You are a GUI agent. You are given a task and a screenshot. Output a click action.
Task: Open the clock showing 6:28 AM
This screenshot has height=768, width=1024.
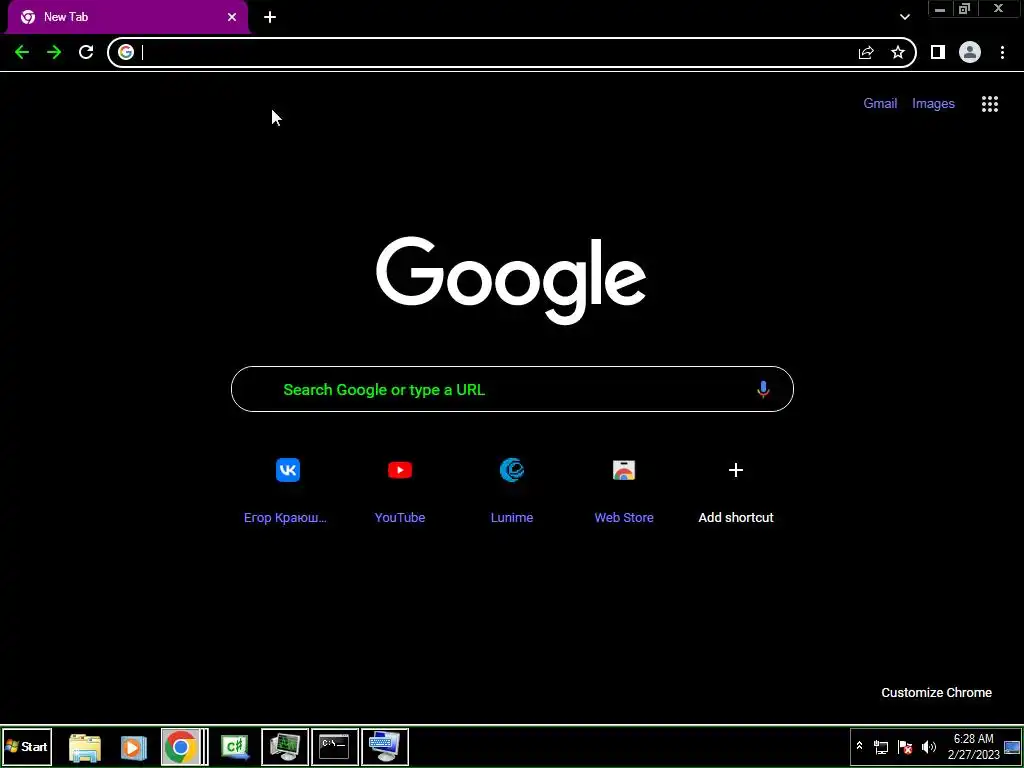click(x=973, y=747)
